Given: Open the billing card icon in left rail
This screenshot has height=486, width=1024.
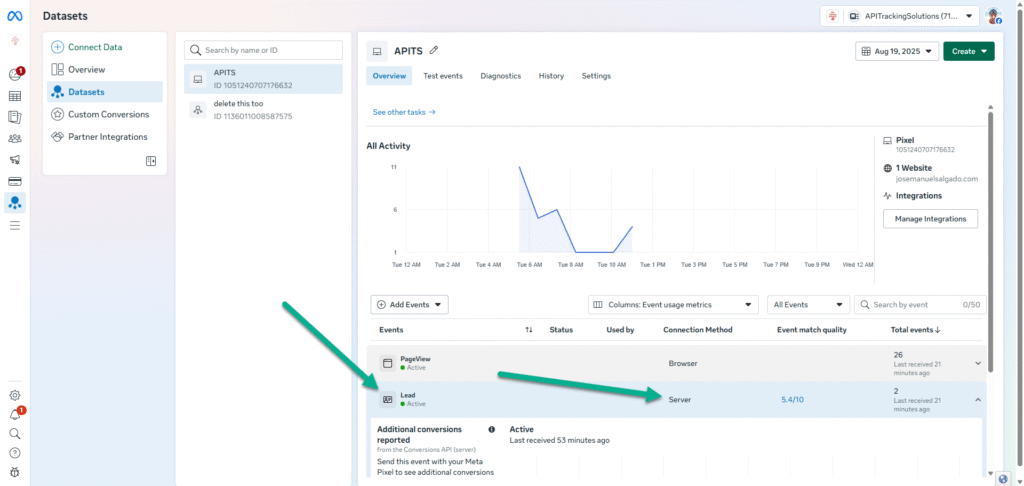Looking at the screenshot, I should click(x=15, y=181).
